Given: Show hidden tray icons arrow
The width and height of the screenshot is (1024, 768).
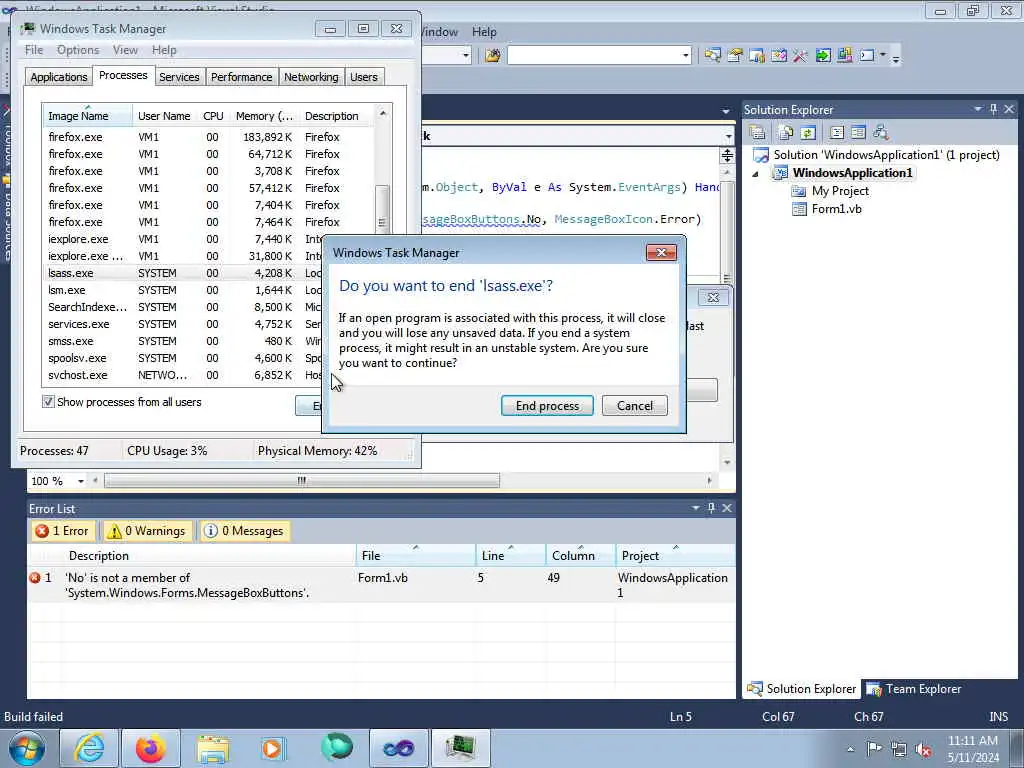Looking at the screenshot, I should (850, 749).
